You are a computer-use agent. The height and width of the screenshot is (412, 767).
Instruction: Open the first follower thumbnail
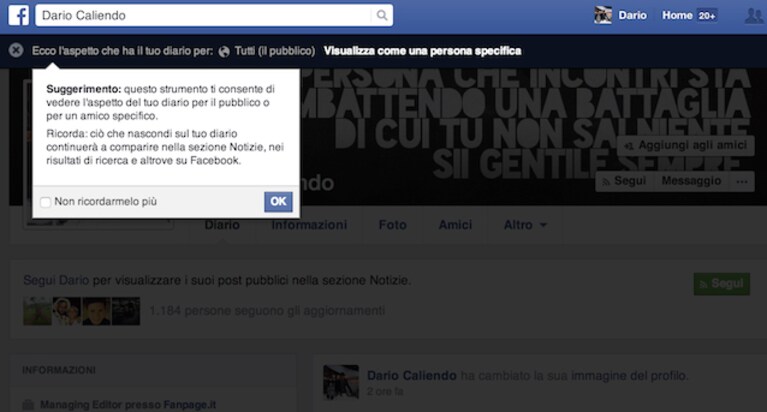pos(37,311)
